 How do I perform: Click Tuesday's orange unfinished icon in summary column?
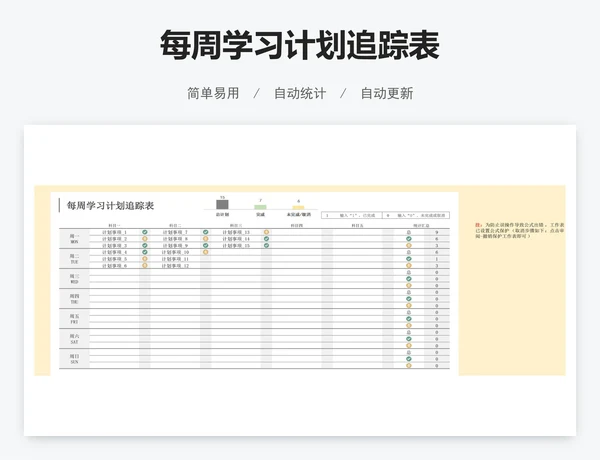click(409, 265)
